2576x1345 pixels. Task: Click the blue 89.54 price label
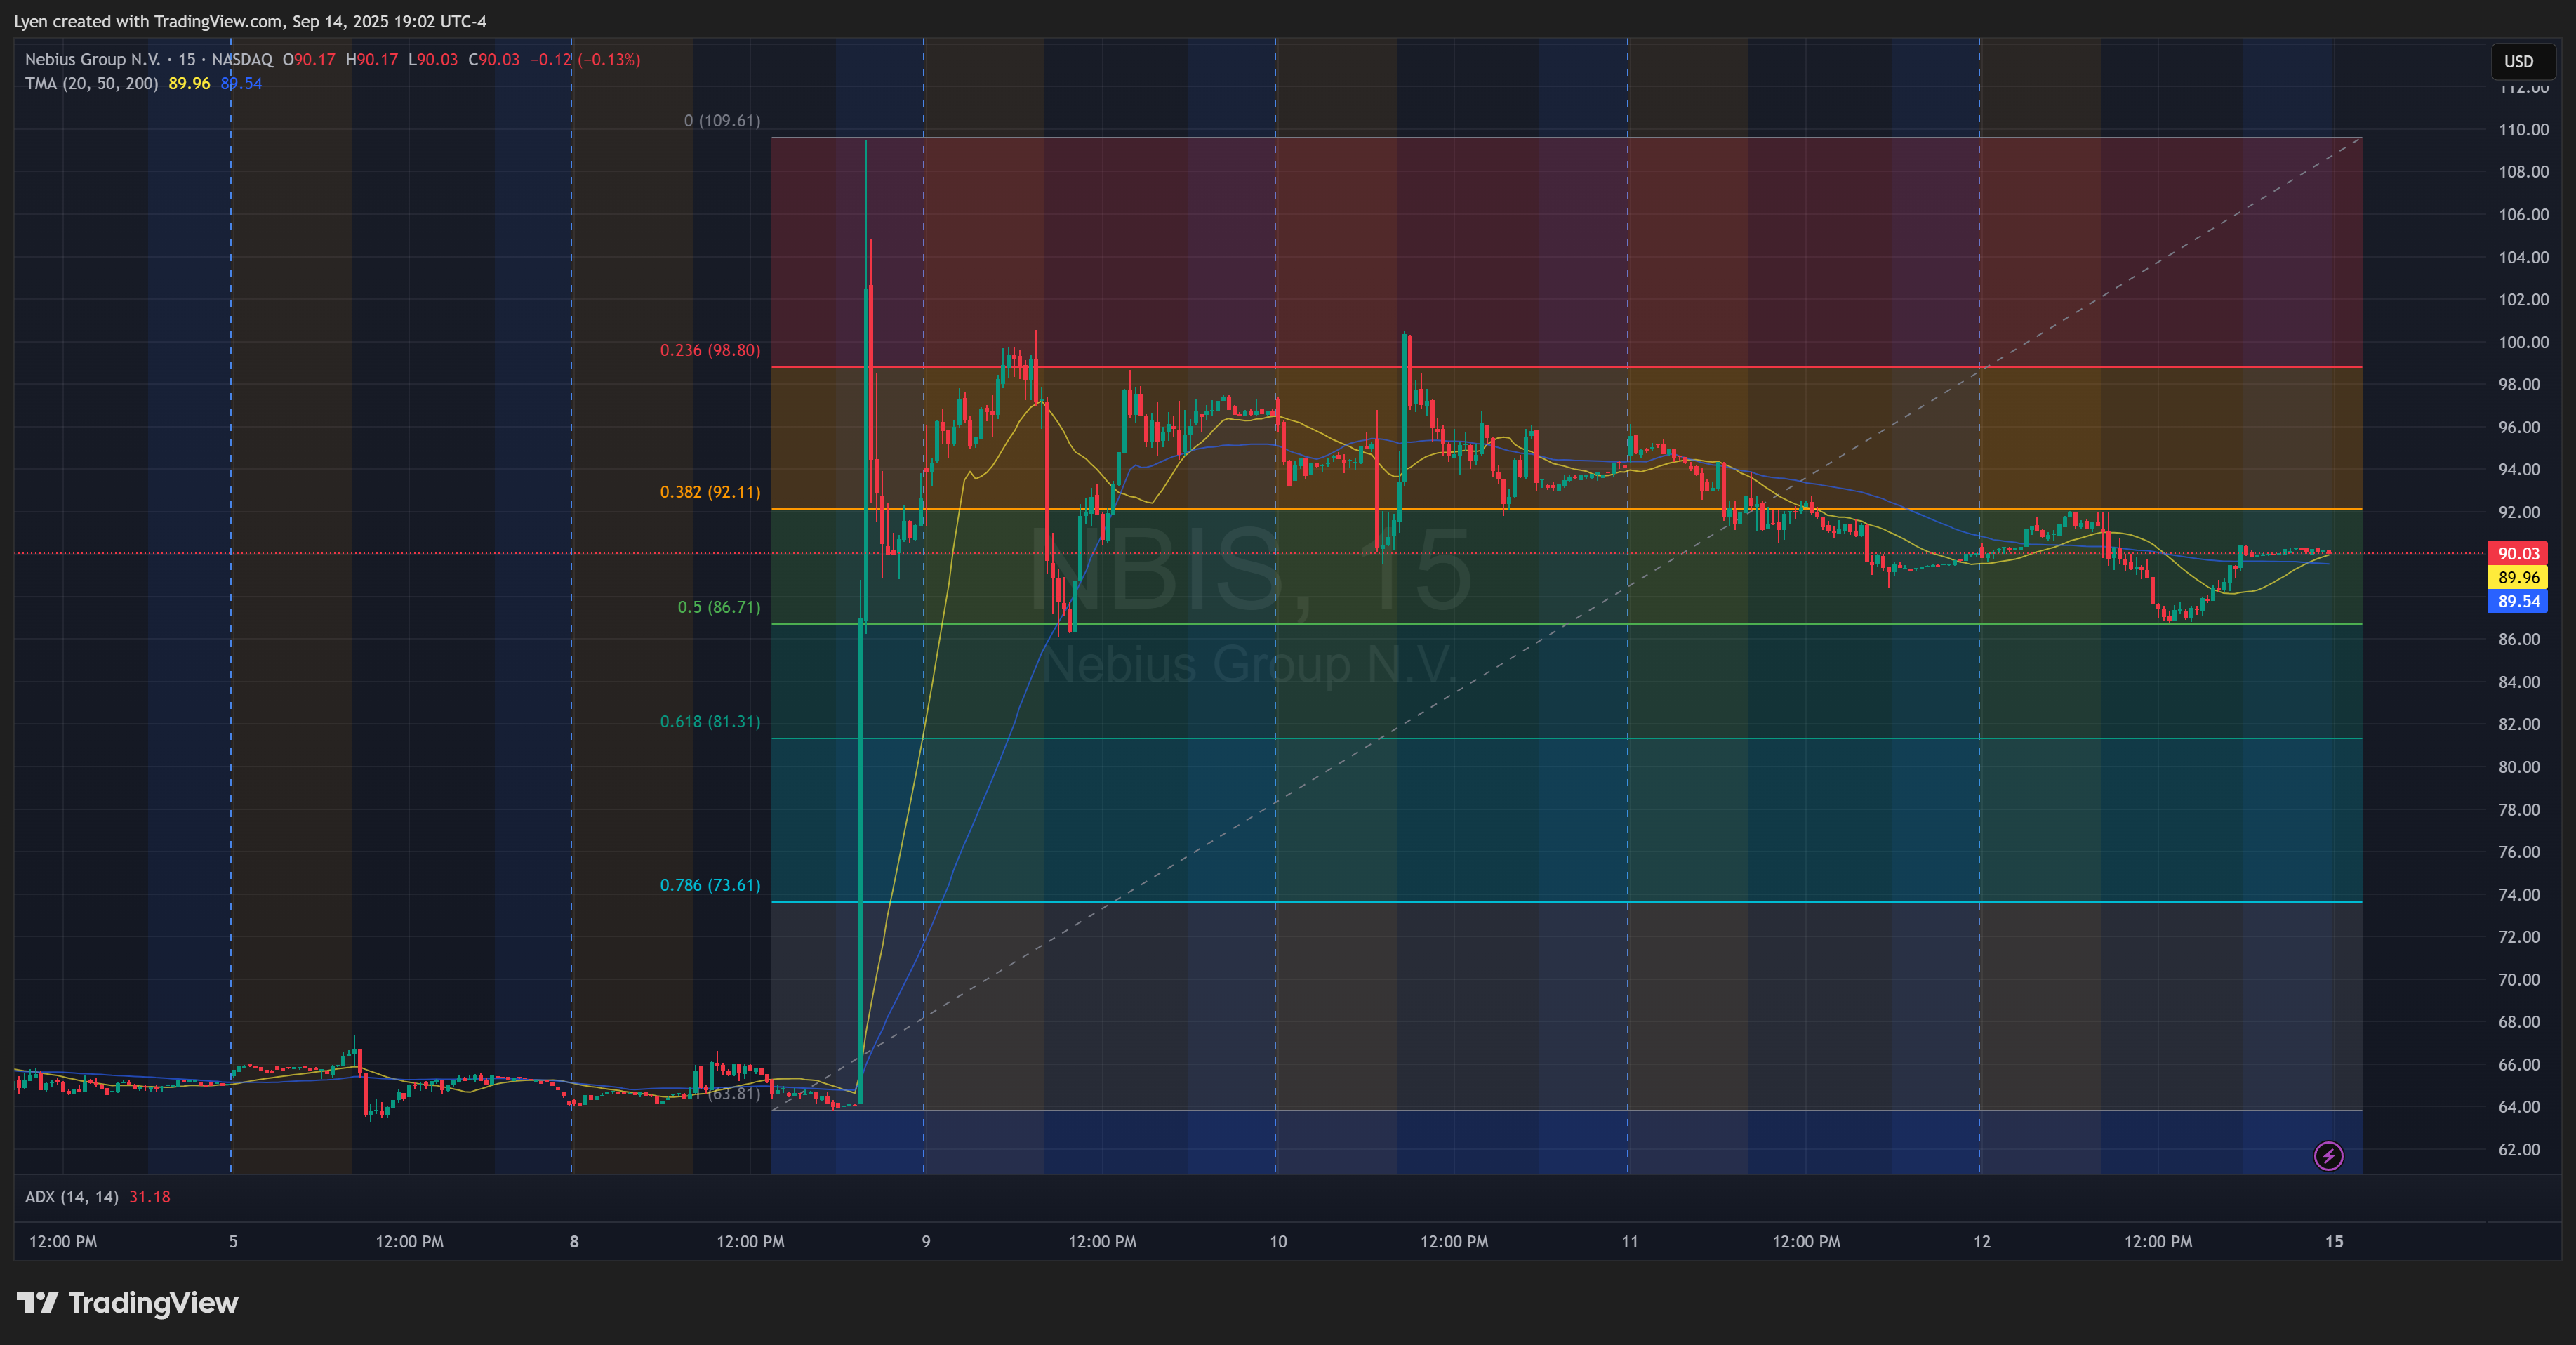[x=2517, y=601]
